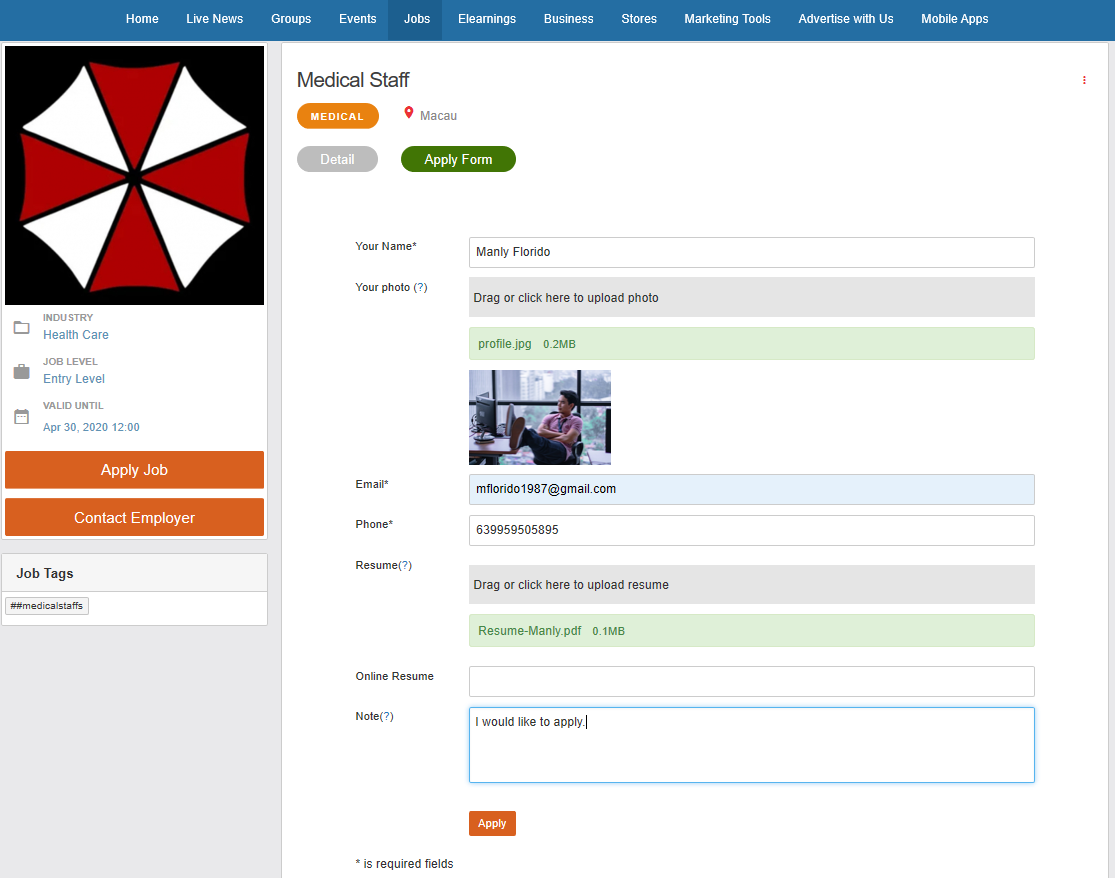The width and height of the screenshot is (1115, 878).
Task: Click the Apr 30, 2020 12:00 date
Action: 91,427
